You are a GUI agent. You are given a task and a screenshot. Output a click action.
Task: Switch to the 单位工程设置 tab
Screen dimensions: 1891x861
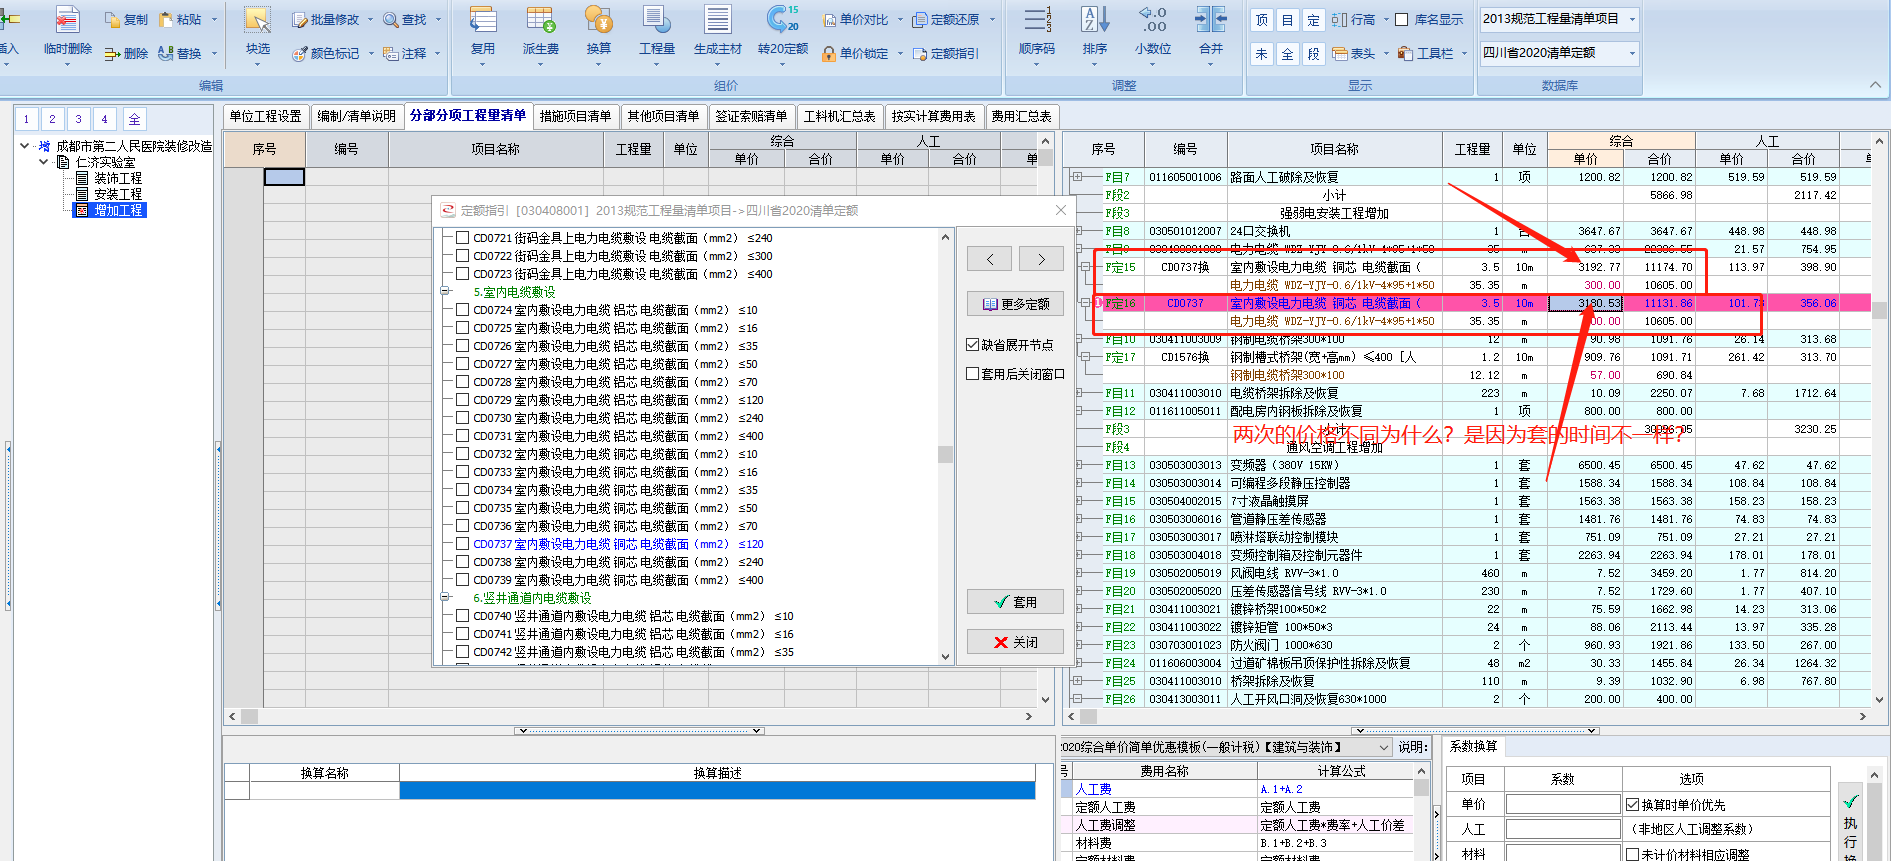265,116
